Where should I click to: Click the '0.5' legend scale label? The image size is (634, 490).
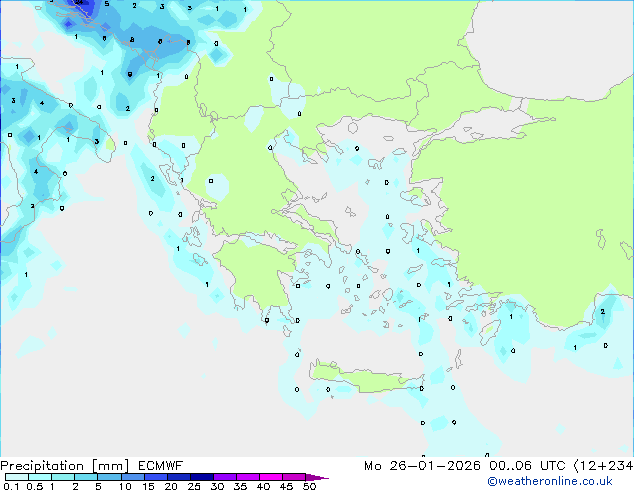point(35,486)
